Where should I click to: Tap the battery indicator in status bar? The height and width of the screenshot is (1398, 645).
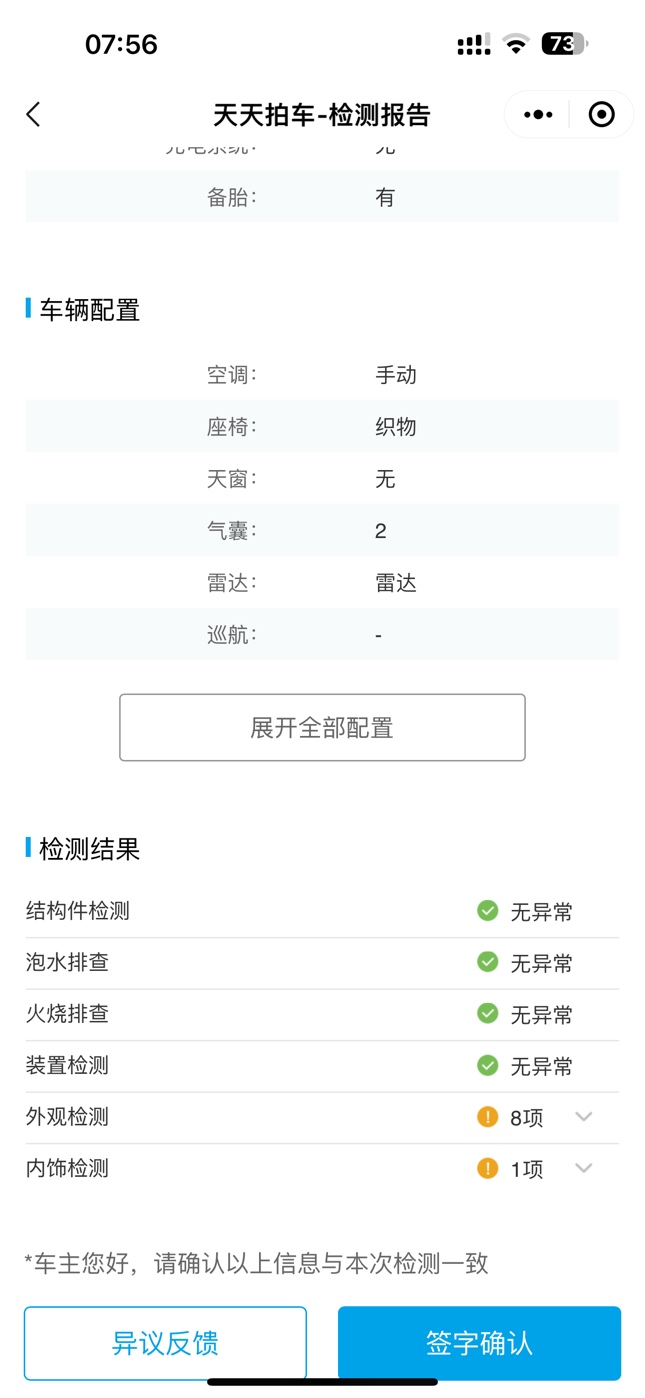tap(564, 44)
